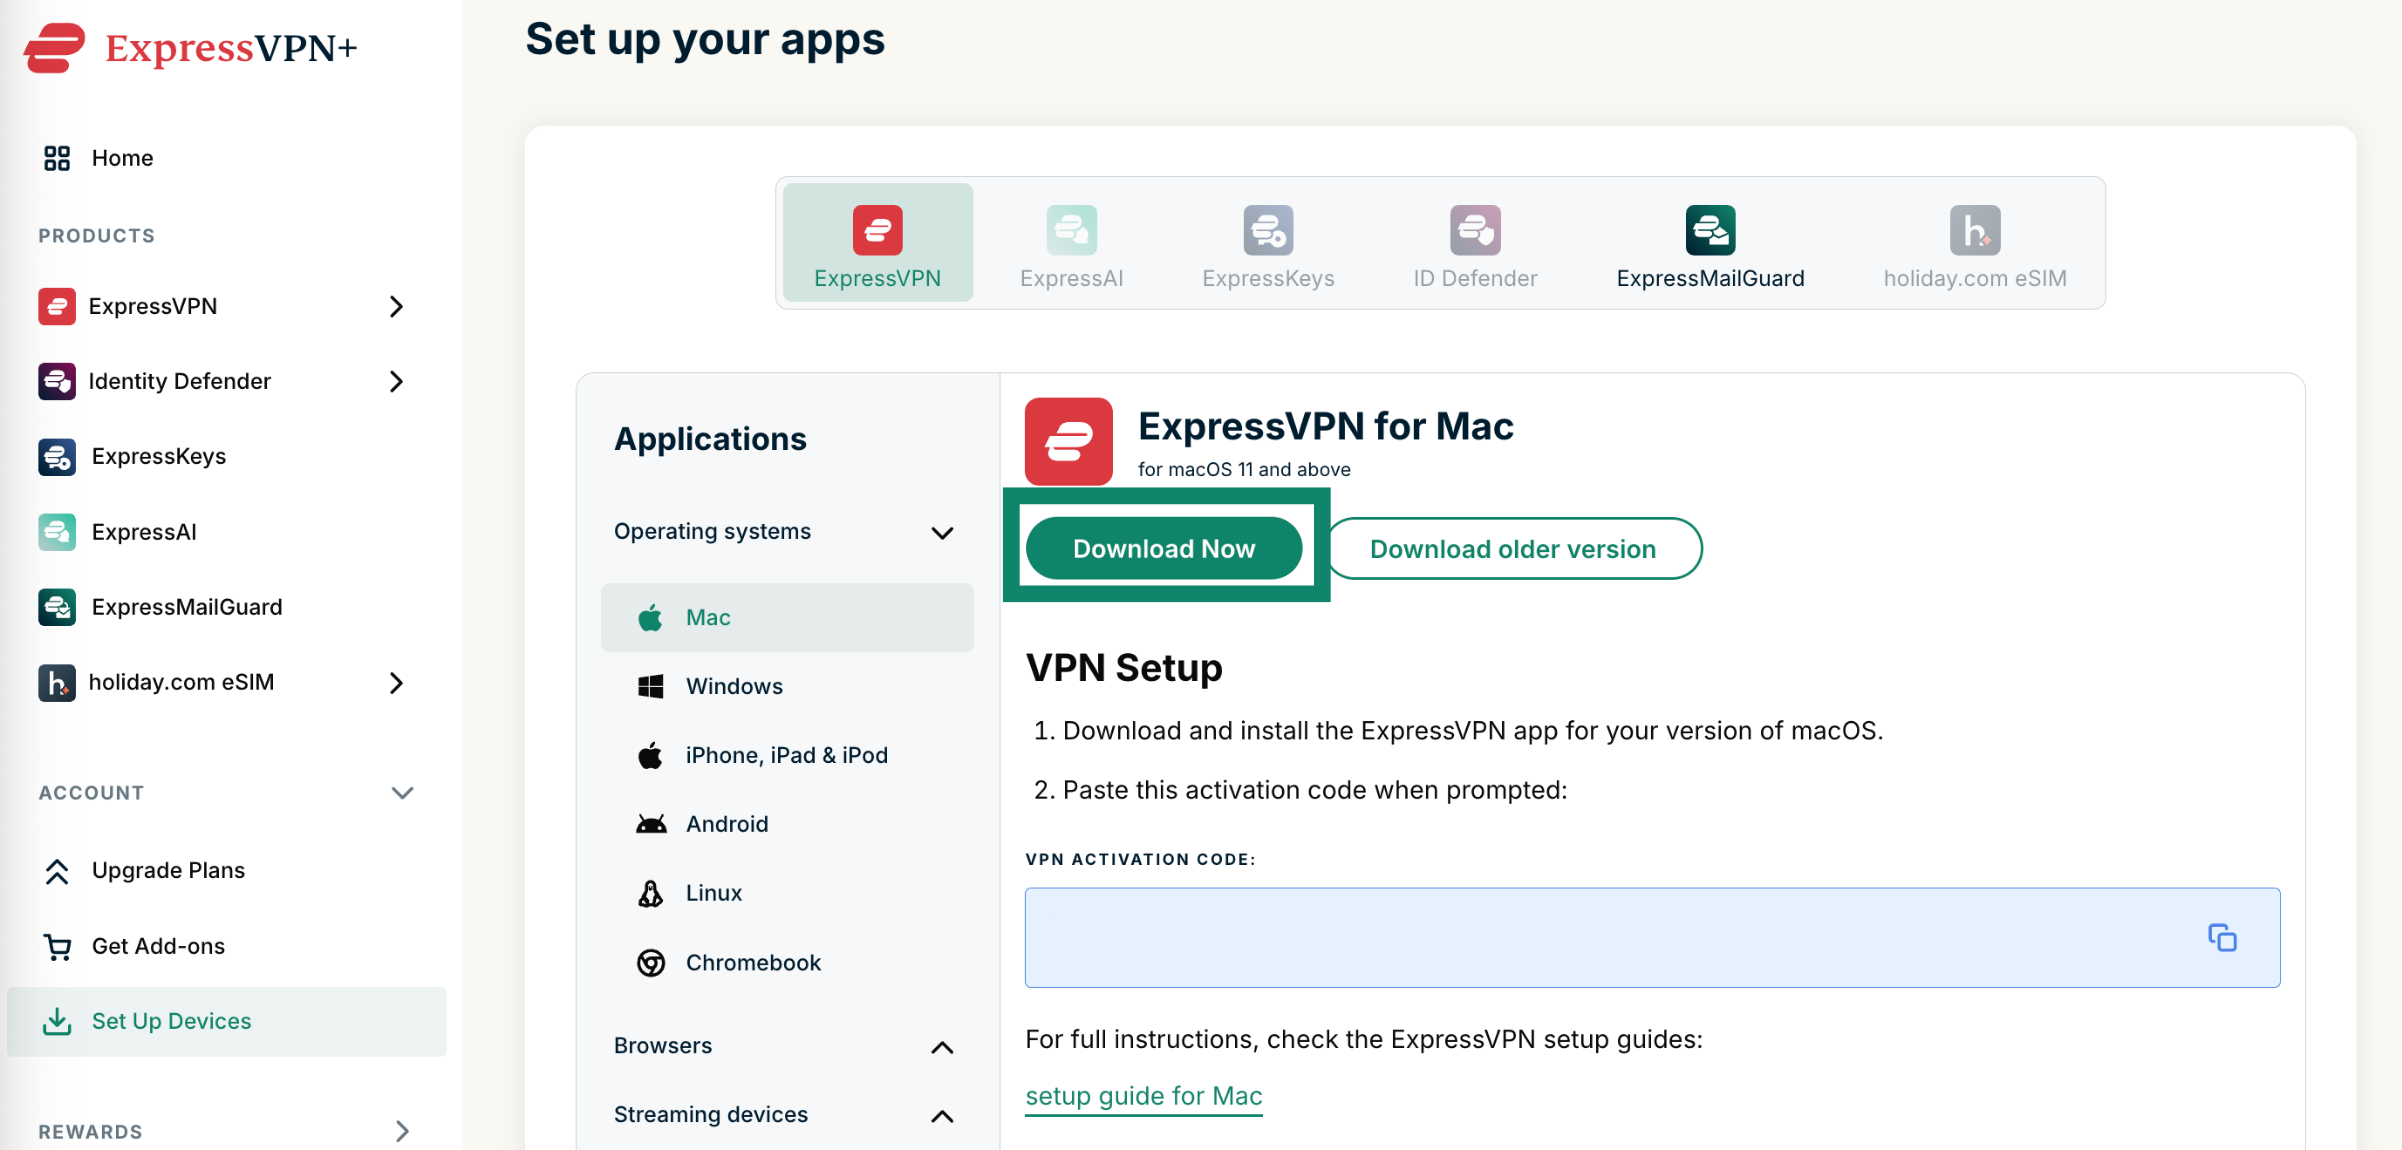The image size is (2402, 1150).
Task: Click the Chromebook chrome icon
Action: pos(651,962)
